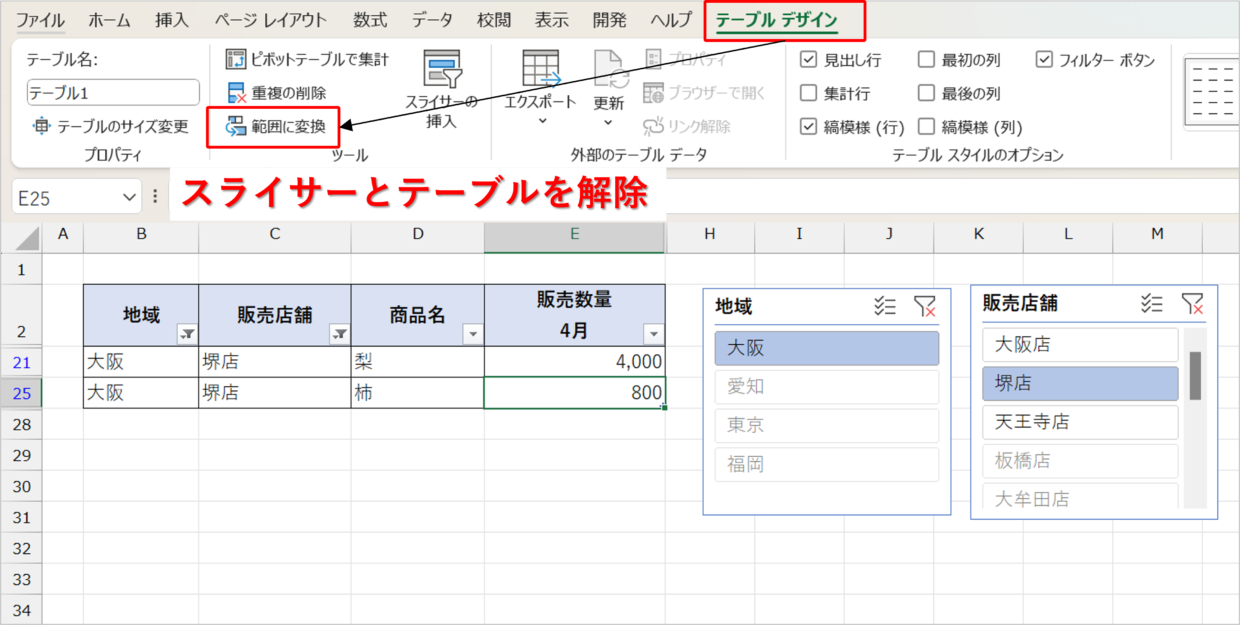This screenshot has height=625, width=1240.
Task: Clear the filter on the 販売店舗 slicer
Action: [x=1192, y=304]
